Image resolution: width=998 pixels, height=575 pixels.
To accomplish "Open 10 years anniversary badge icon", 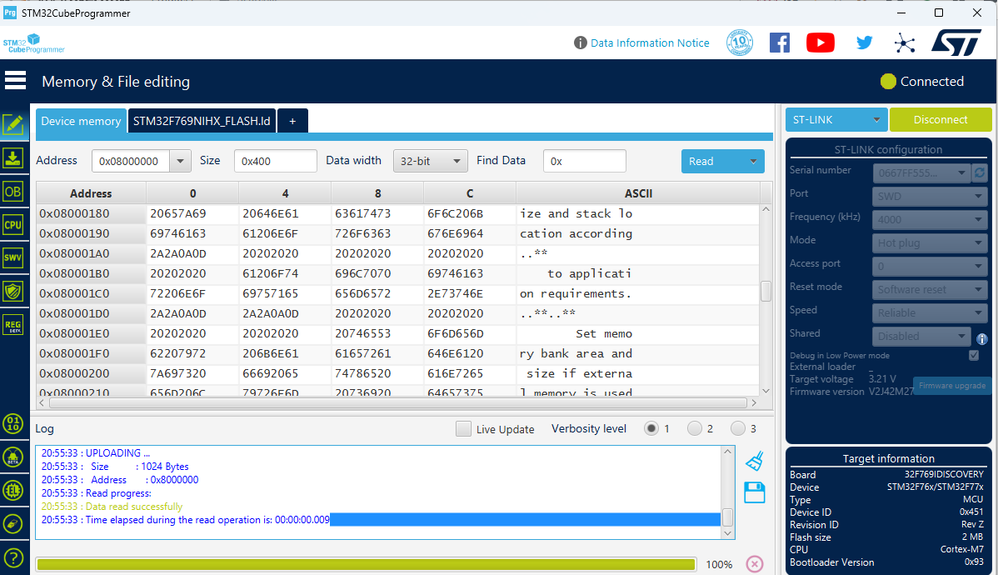I will click(740, 43).
